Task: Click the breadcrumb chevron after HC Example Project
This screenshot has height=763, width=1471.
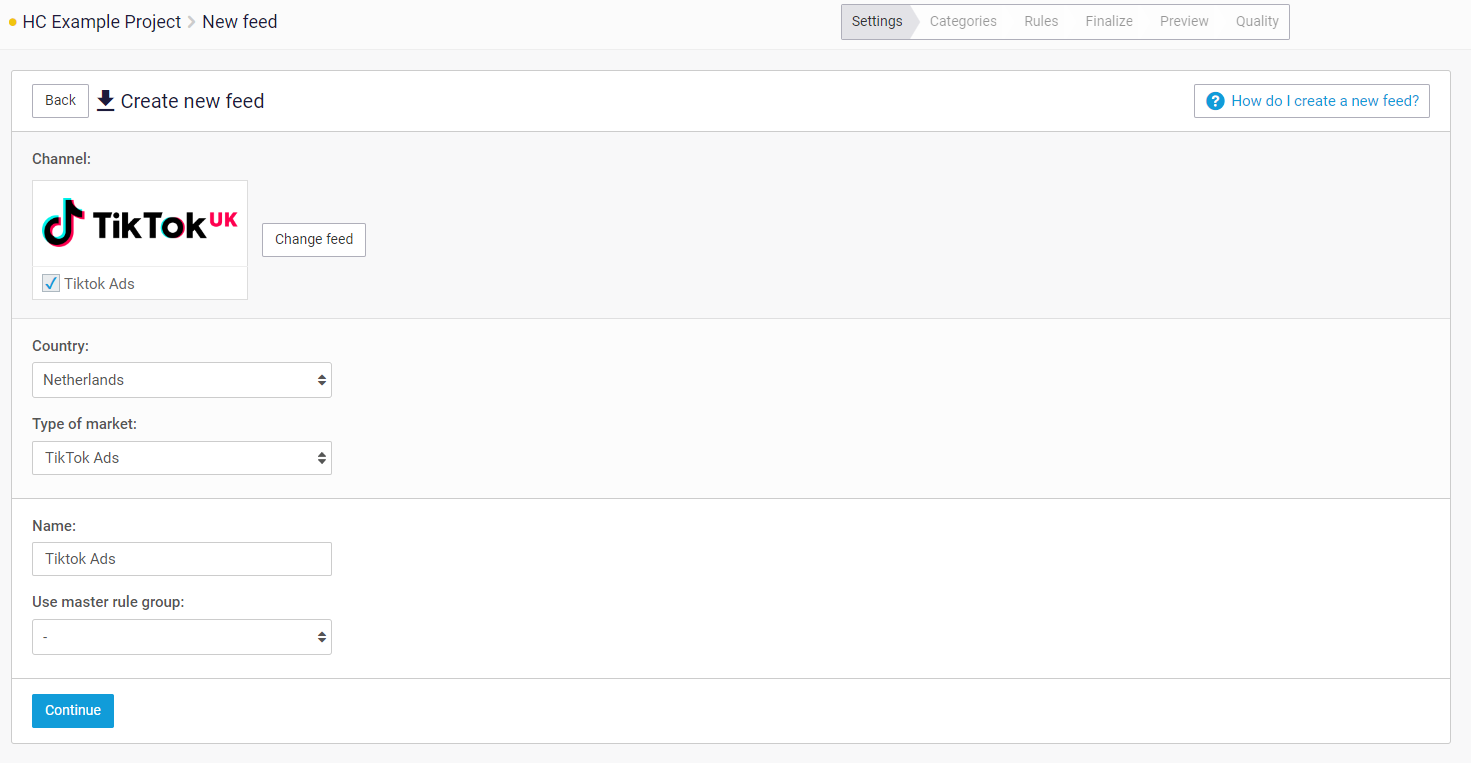Action: pos(191,22)
